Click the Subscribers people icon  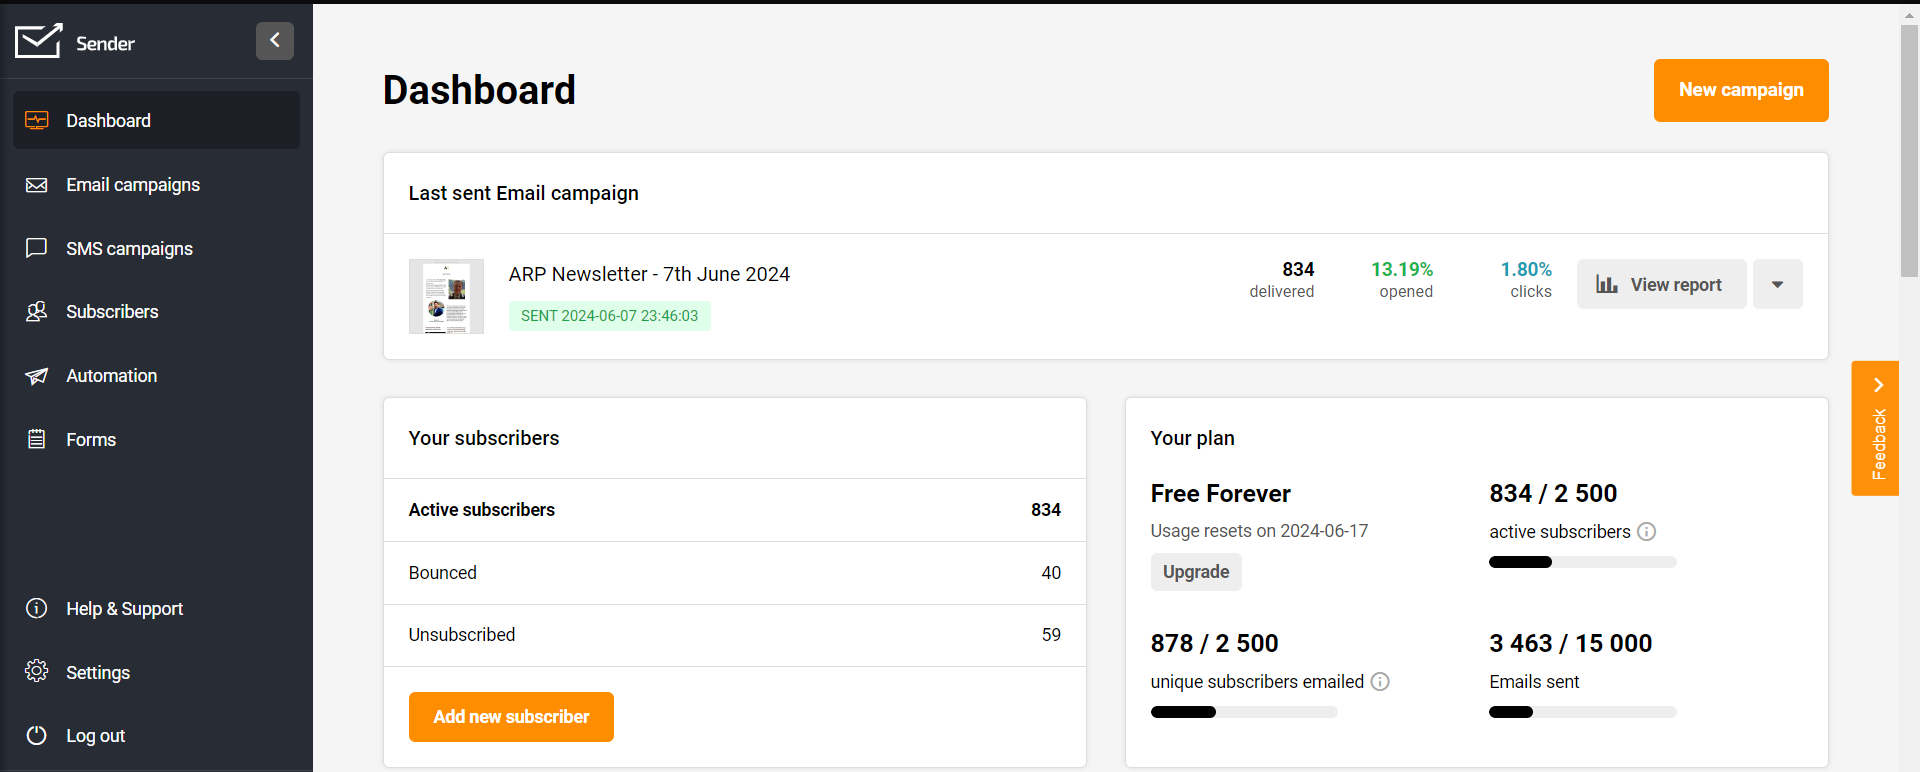(37, 312)
